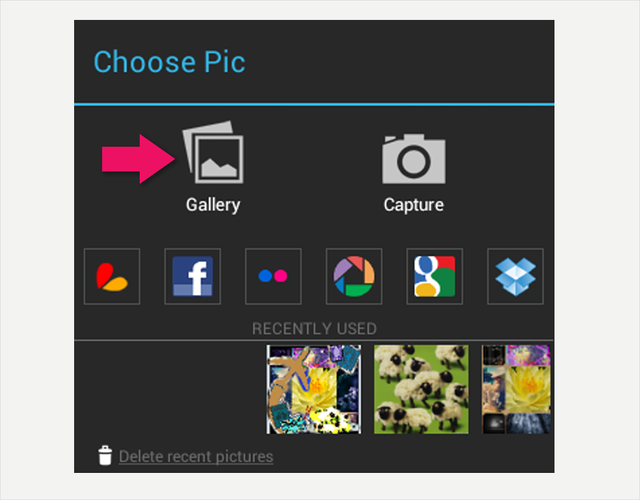
Task: Select the red and orange heart icon
Action: (x=112, y=276)
